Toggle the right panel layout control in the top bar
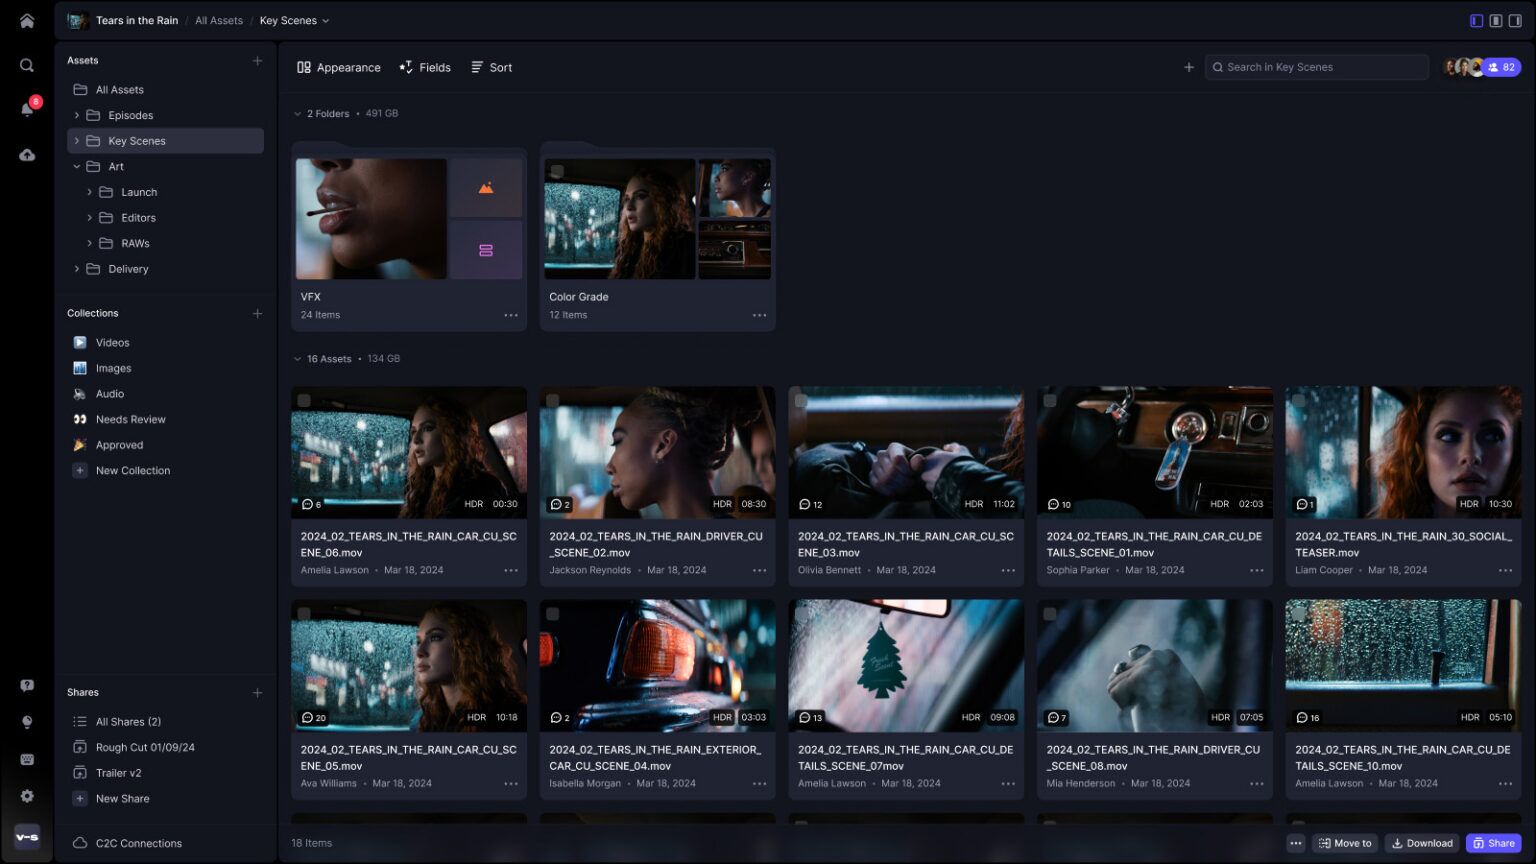Screen dimensions: 1536x864 (1513, 20)
